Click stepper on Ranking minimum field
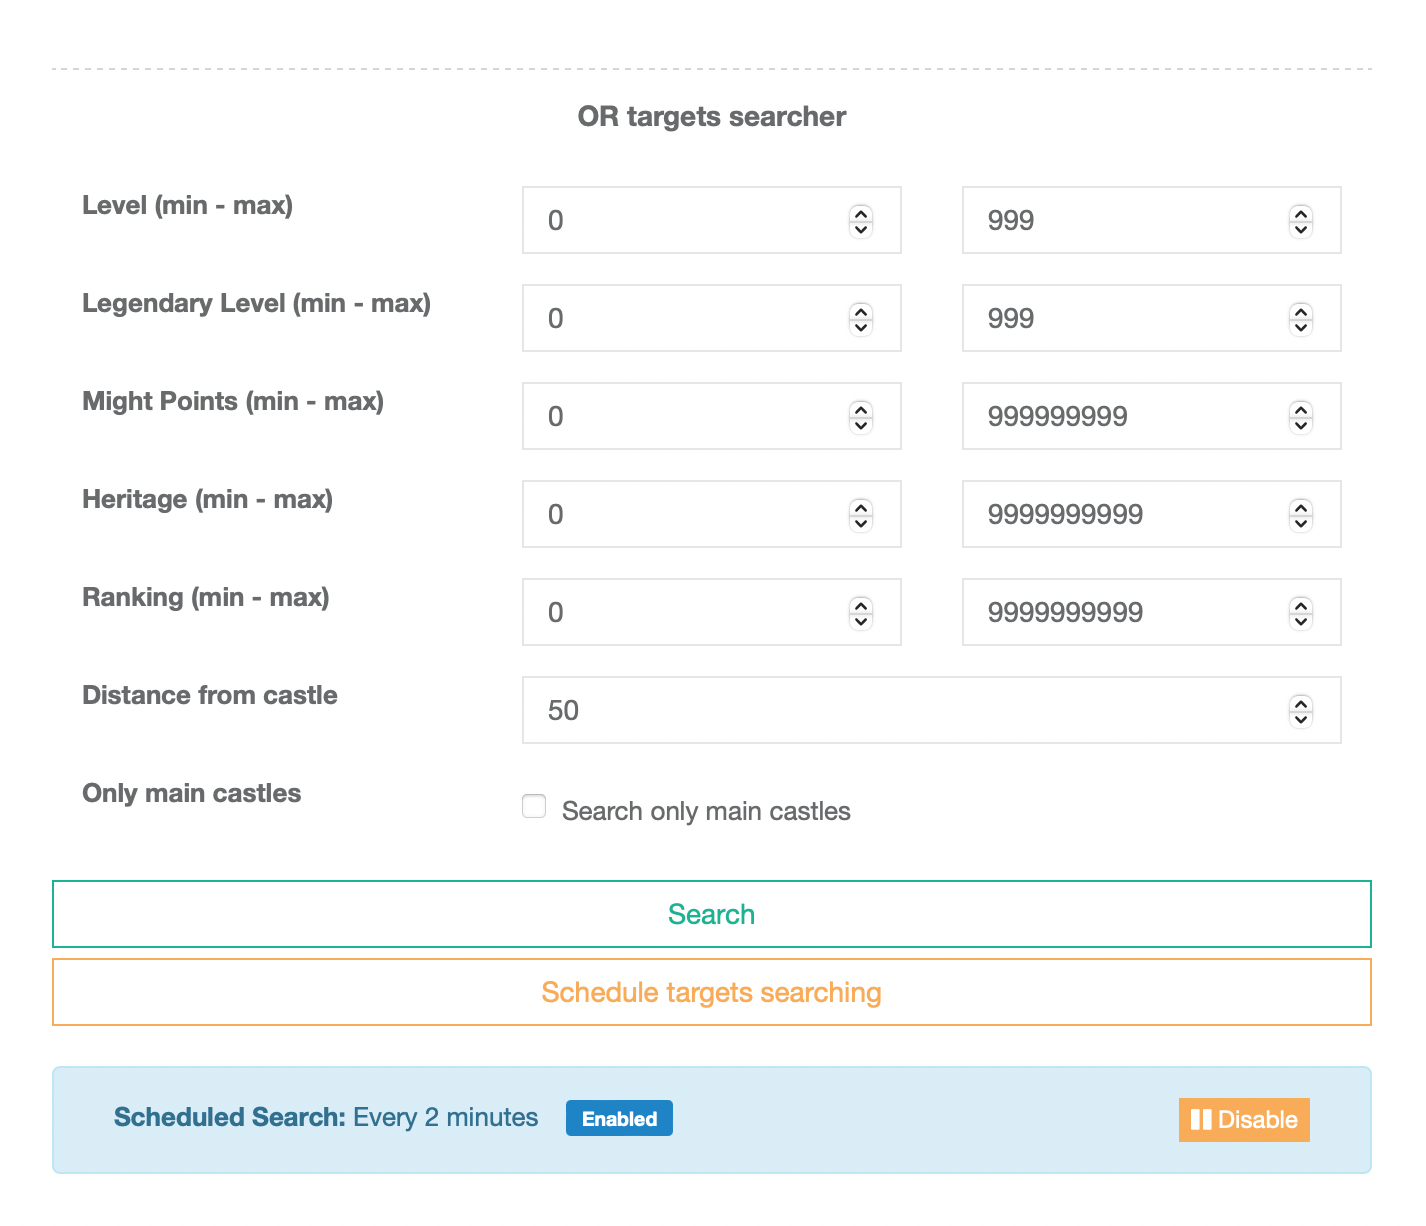The height and width of the screenshot is (1226, 1426). point(860,613)
